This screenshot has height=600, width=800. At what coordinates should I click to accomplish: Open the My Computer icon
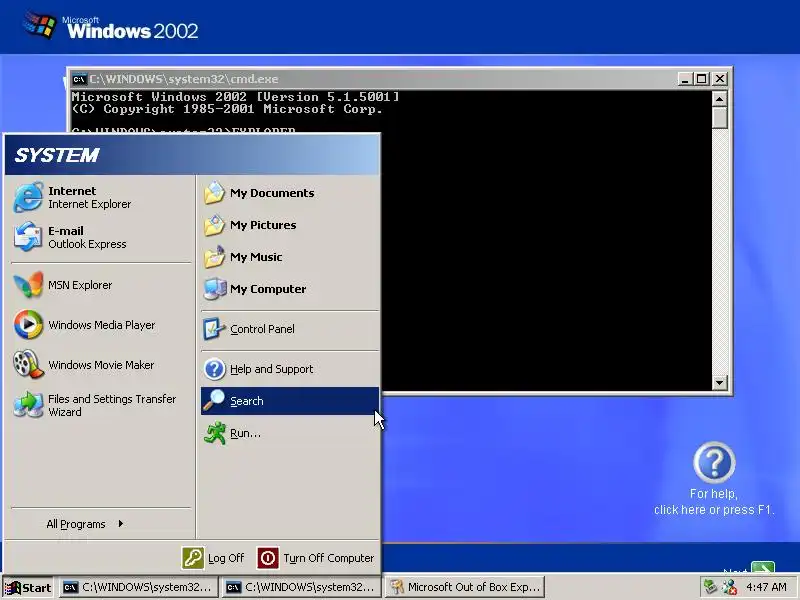214,289
